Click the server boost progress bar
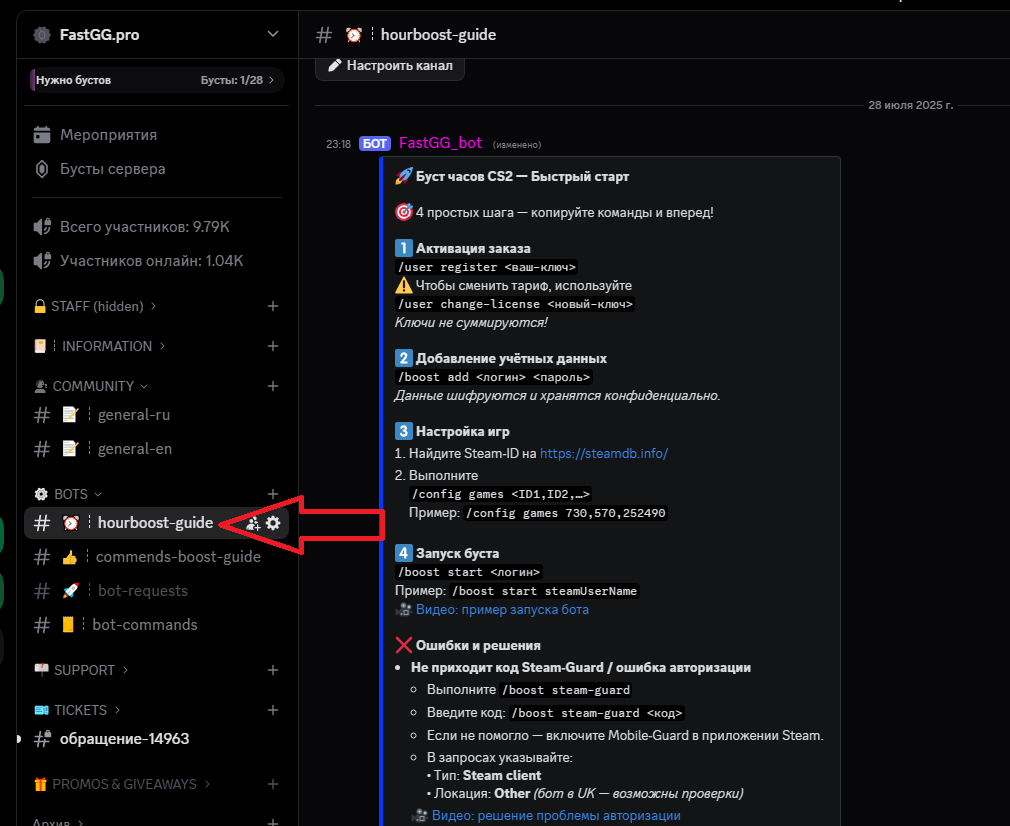 pyautogui.click(x=157, y=80)
